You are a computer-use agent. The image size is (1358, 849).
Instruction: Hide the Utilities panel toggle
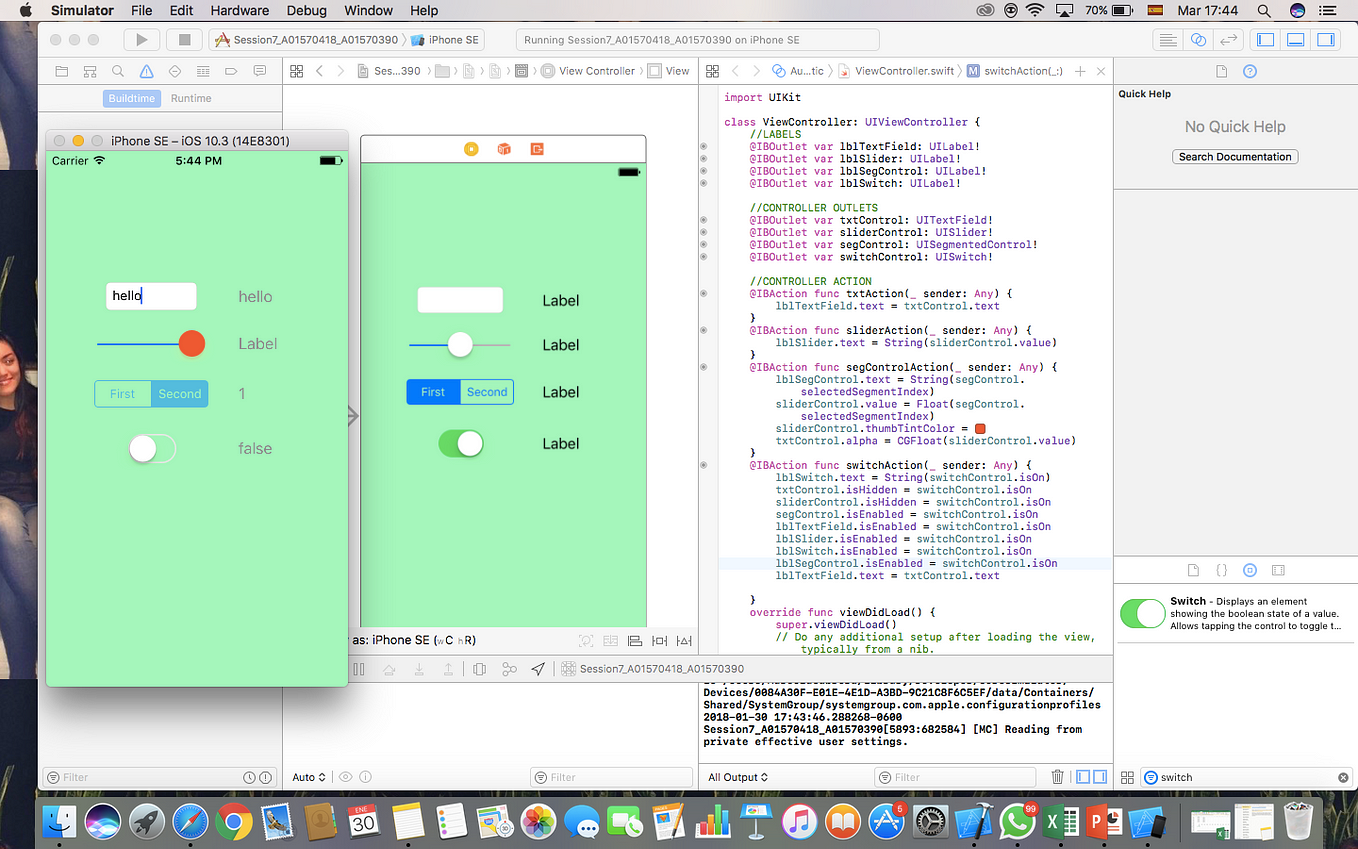tap(1326, 40)
